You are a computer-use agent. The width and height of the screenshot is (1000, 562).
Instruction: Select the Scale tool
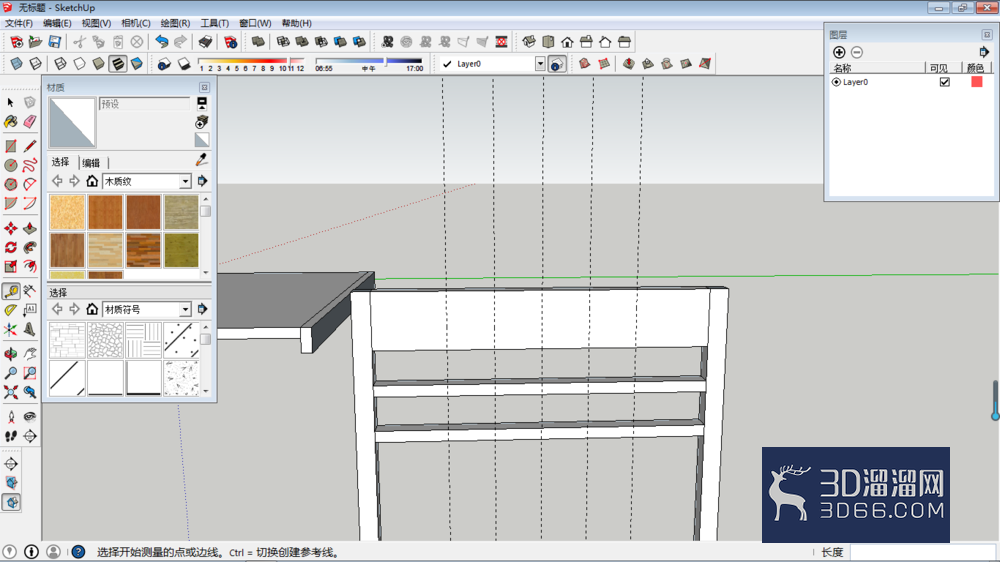pos(11,266)
